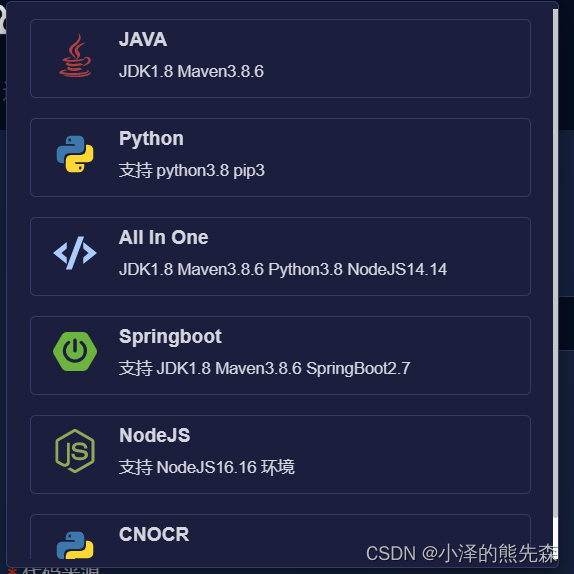This screenshot has height=574, width=574.
Task: Click the NodeJS hexagon logo icon
Action: pos(75,451)
